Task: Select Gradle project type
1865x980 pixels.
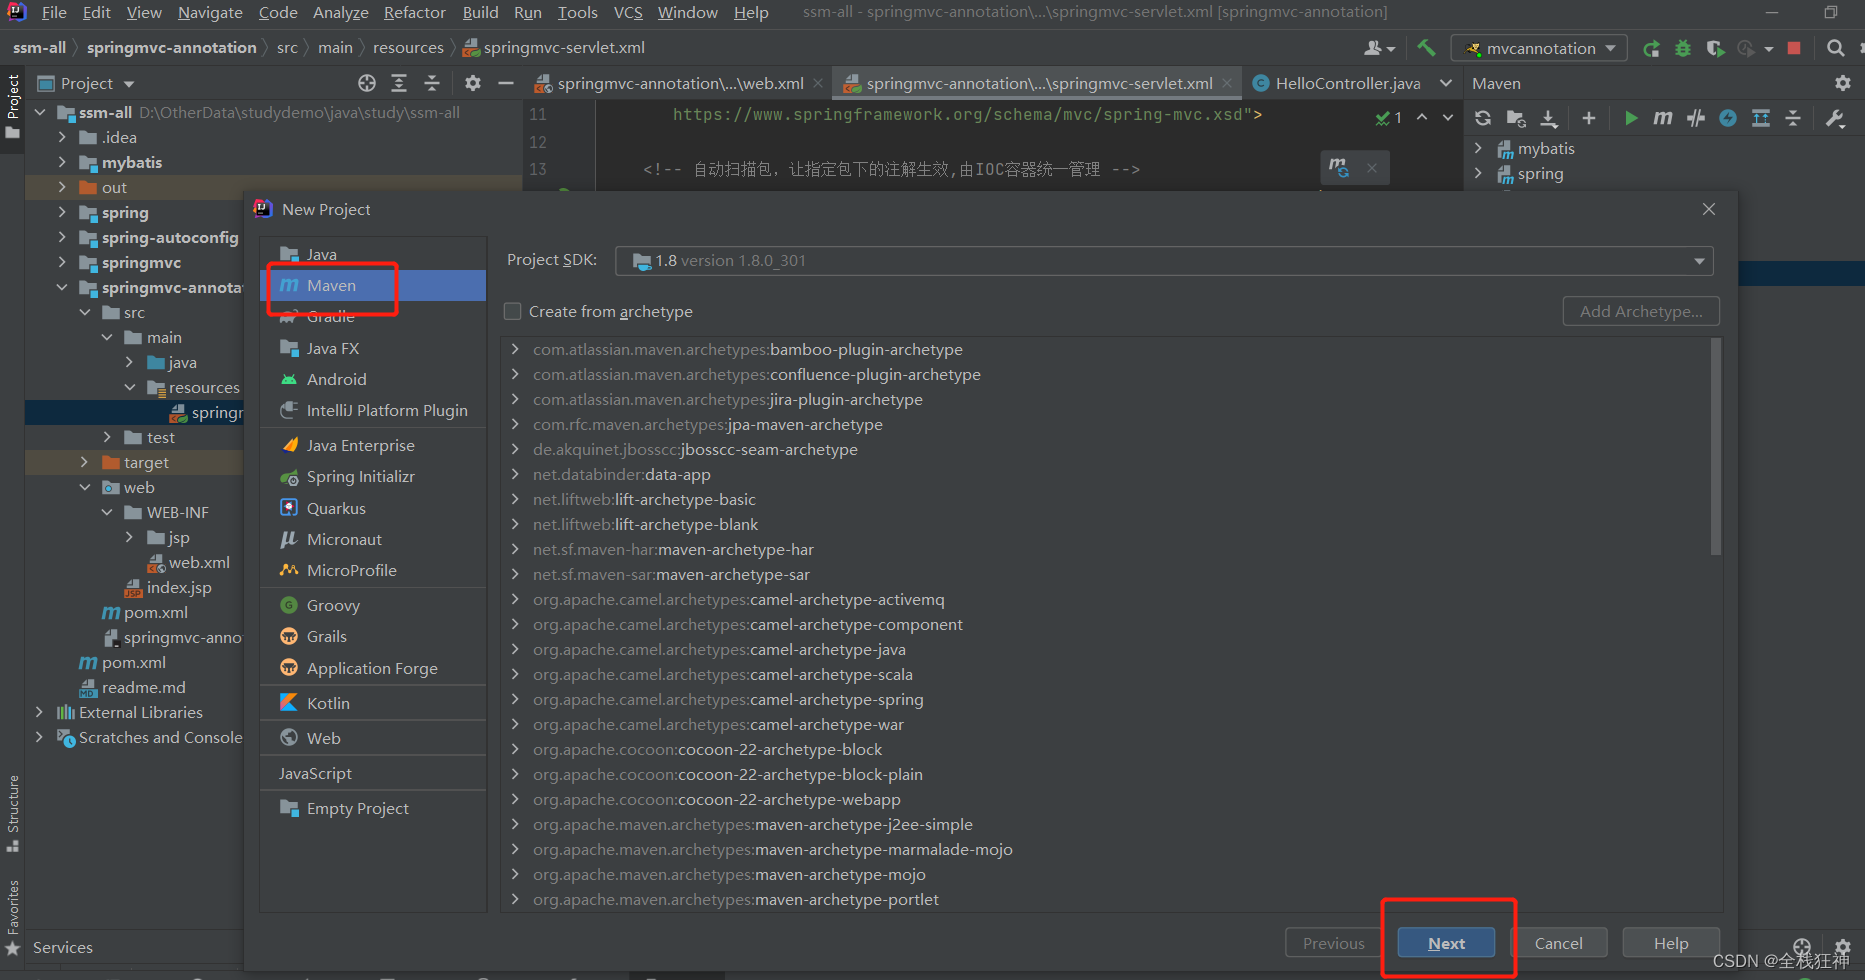Action: (373, 316)
